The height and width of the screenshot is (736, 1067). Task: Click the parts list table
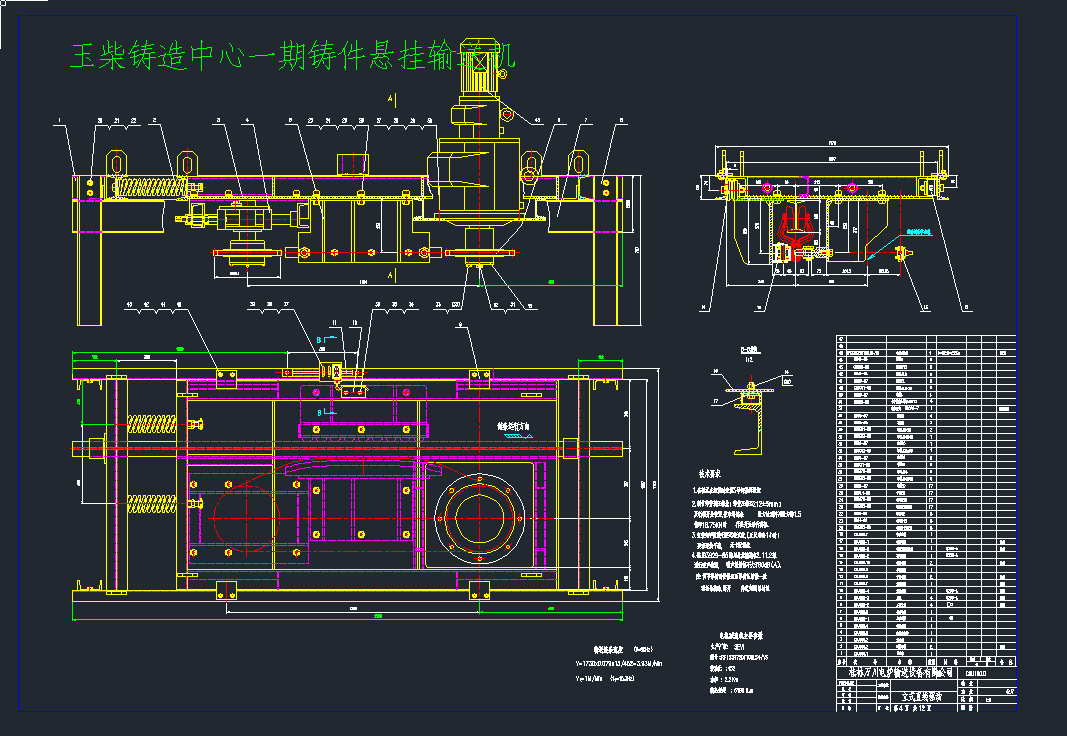[924, 500]
